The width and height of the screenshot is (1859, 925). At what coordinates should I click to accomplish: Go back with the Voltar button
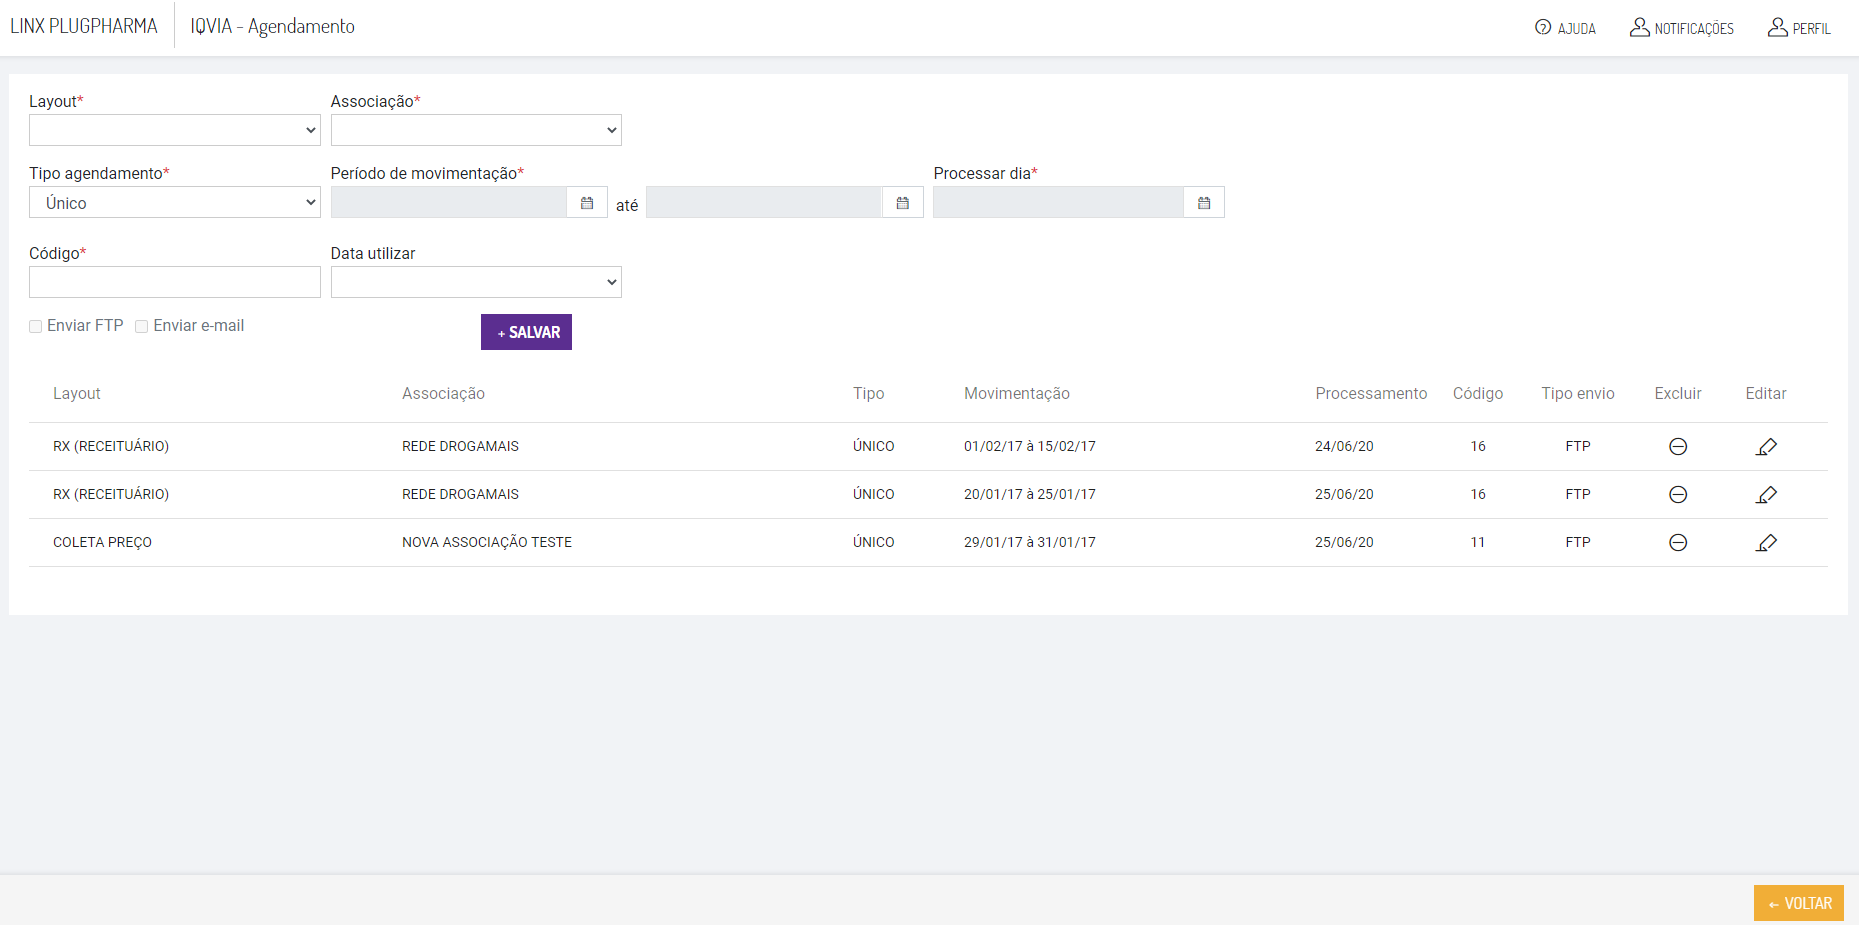pyautogui.click(x=1799, y=903)
